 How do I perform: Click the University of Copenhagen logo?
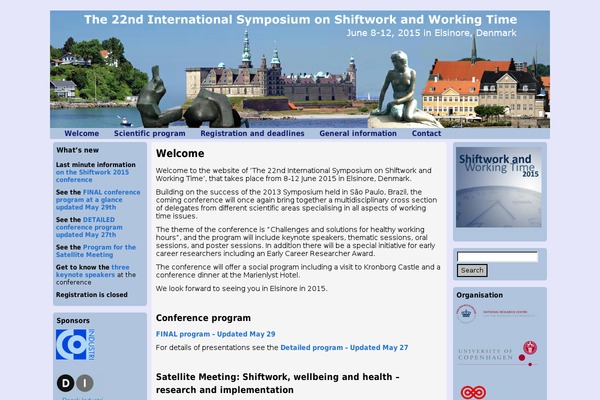pos(497,353)
